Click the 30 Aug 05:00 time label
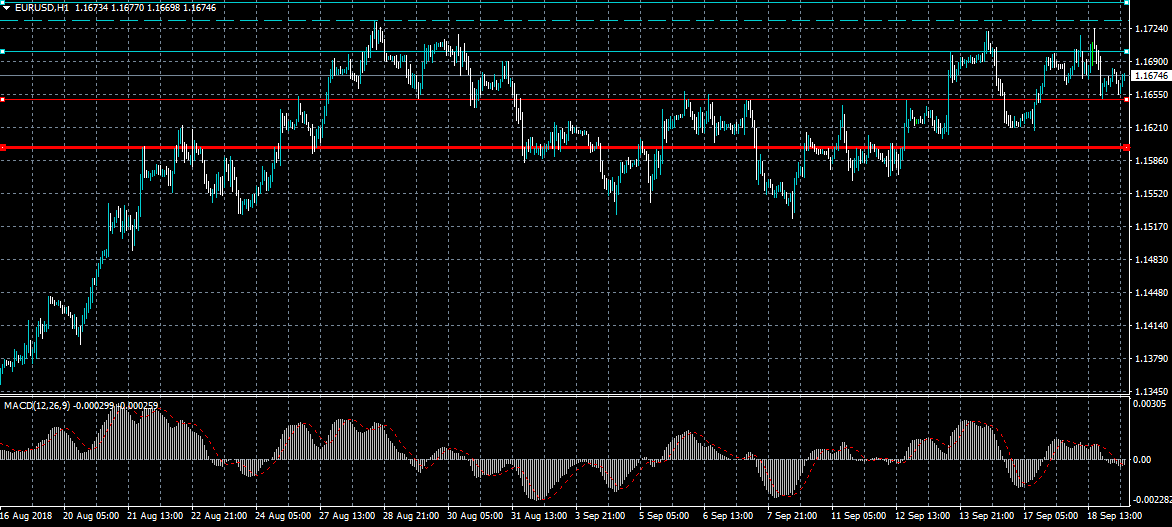This screenshot has width=1172, height=527. tap(475, 517)
